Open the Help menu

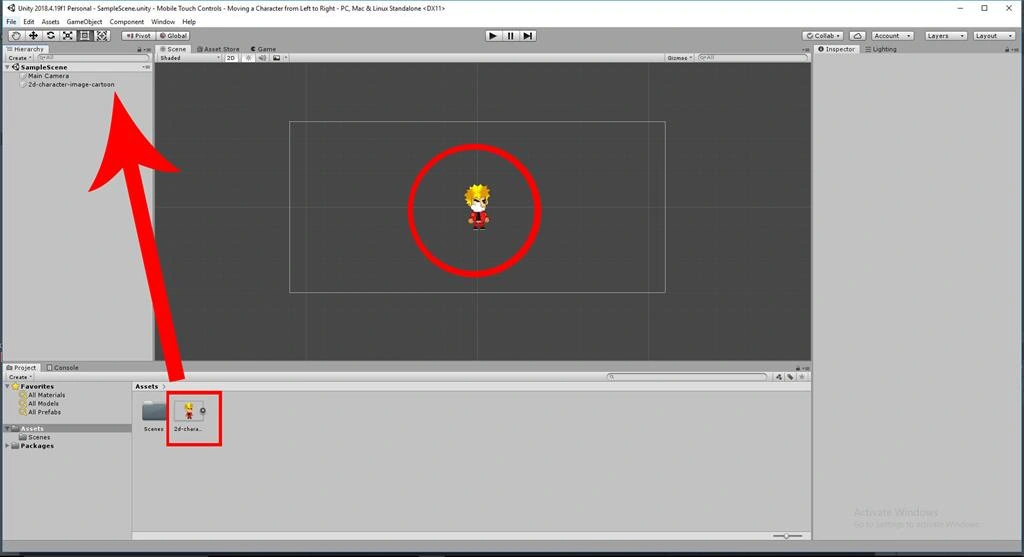click(189, 22)
